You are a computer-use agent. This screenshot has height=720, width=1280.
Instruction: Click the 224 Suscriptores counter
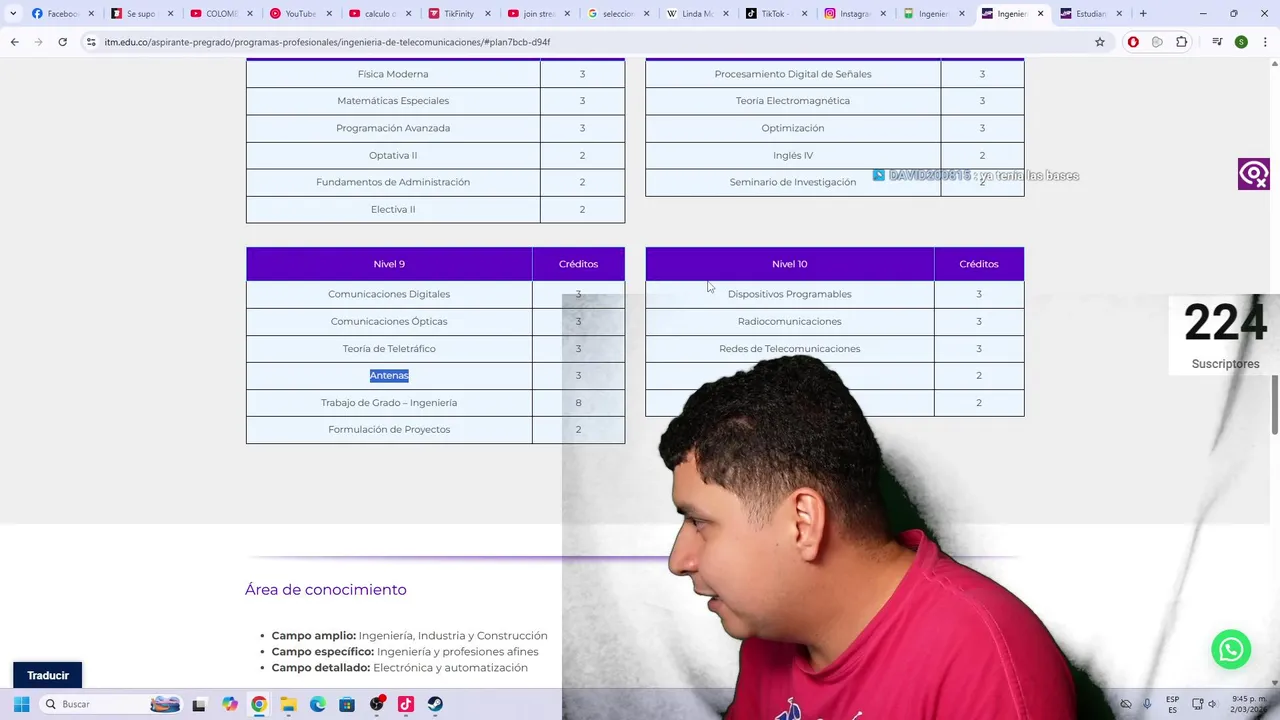(x=1225, y=335)
